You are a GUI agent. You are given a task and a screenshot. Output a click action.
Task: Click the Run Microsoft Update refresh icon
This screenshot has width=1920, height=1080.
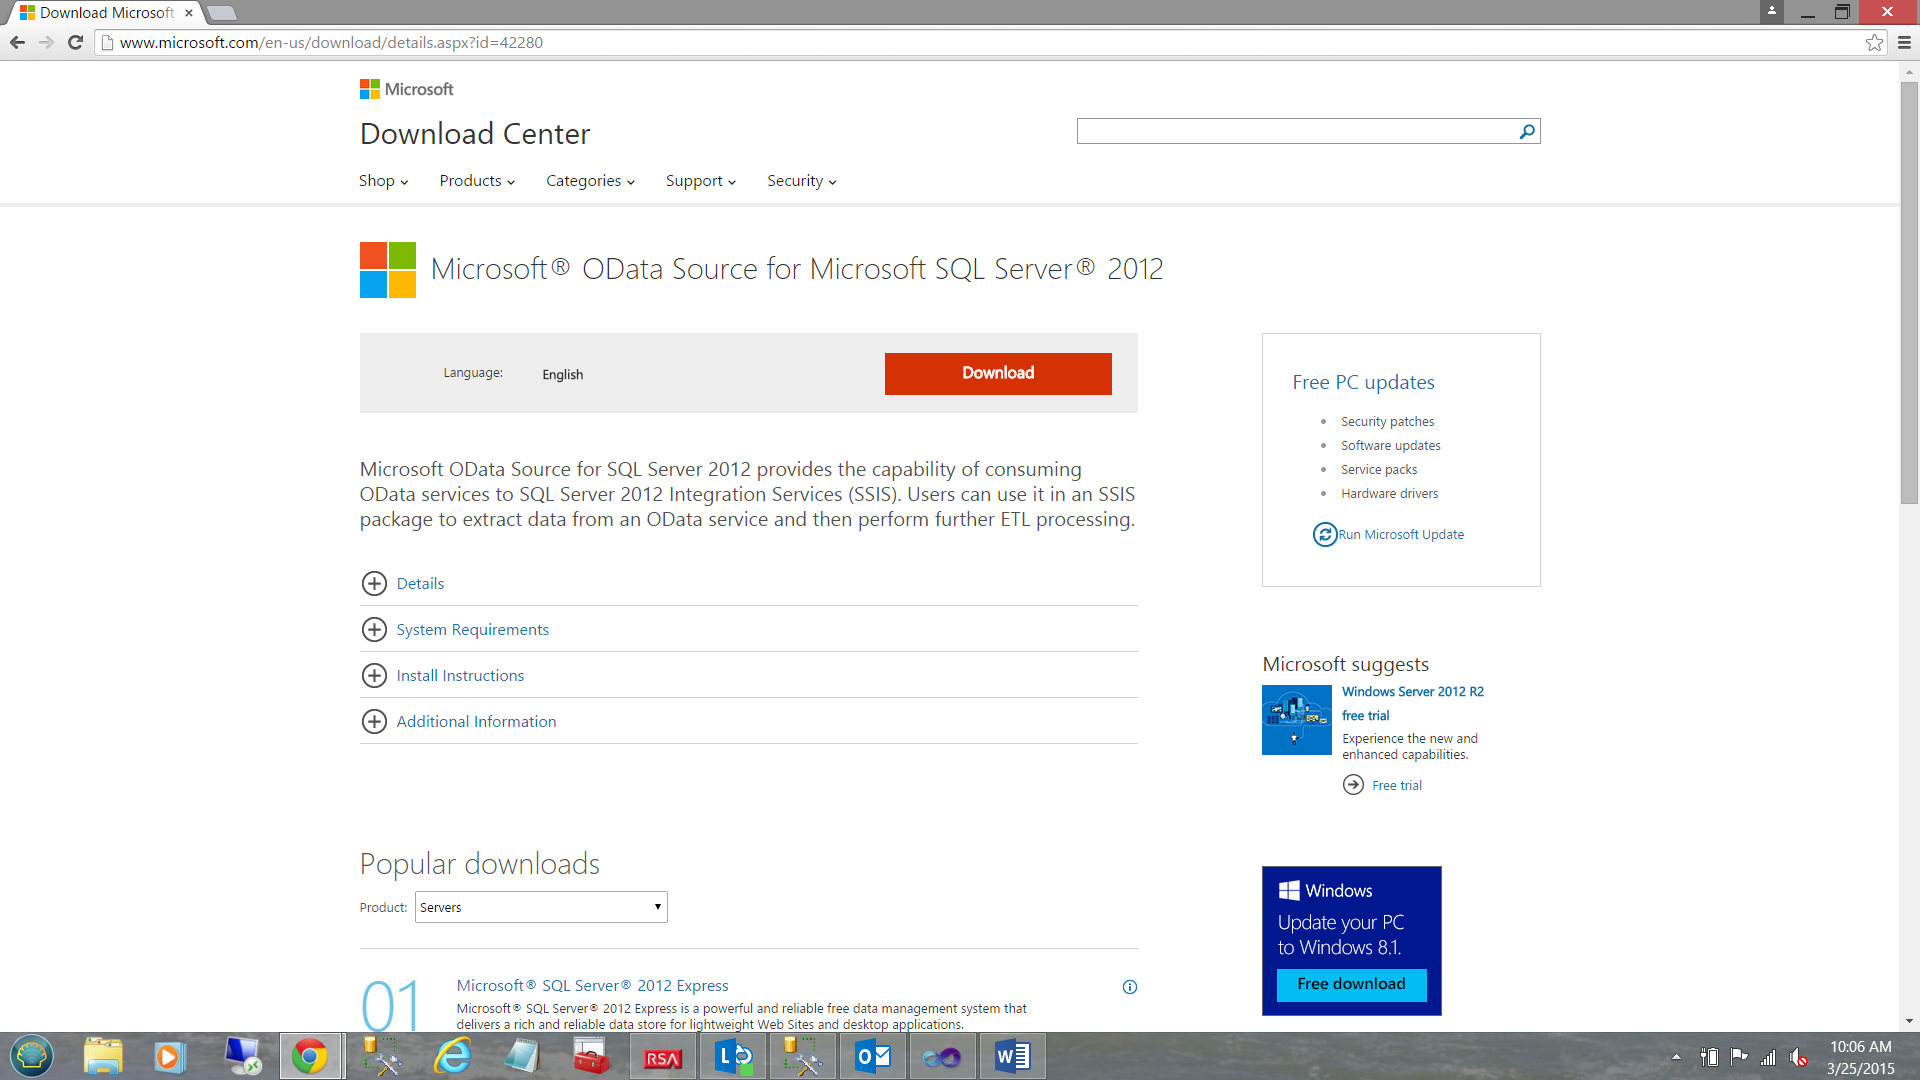point(1324,534)
